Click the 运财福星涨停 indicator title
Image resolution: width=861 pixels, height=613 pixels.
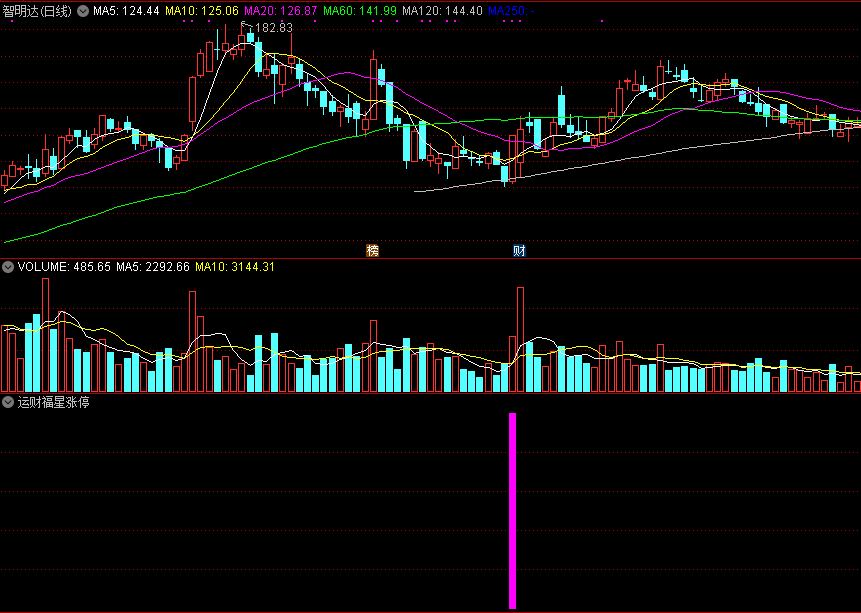[53, 402]
